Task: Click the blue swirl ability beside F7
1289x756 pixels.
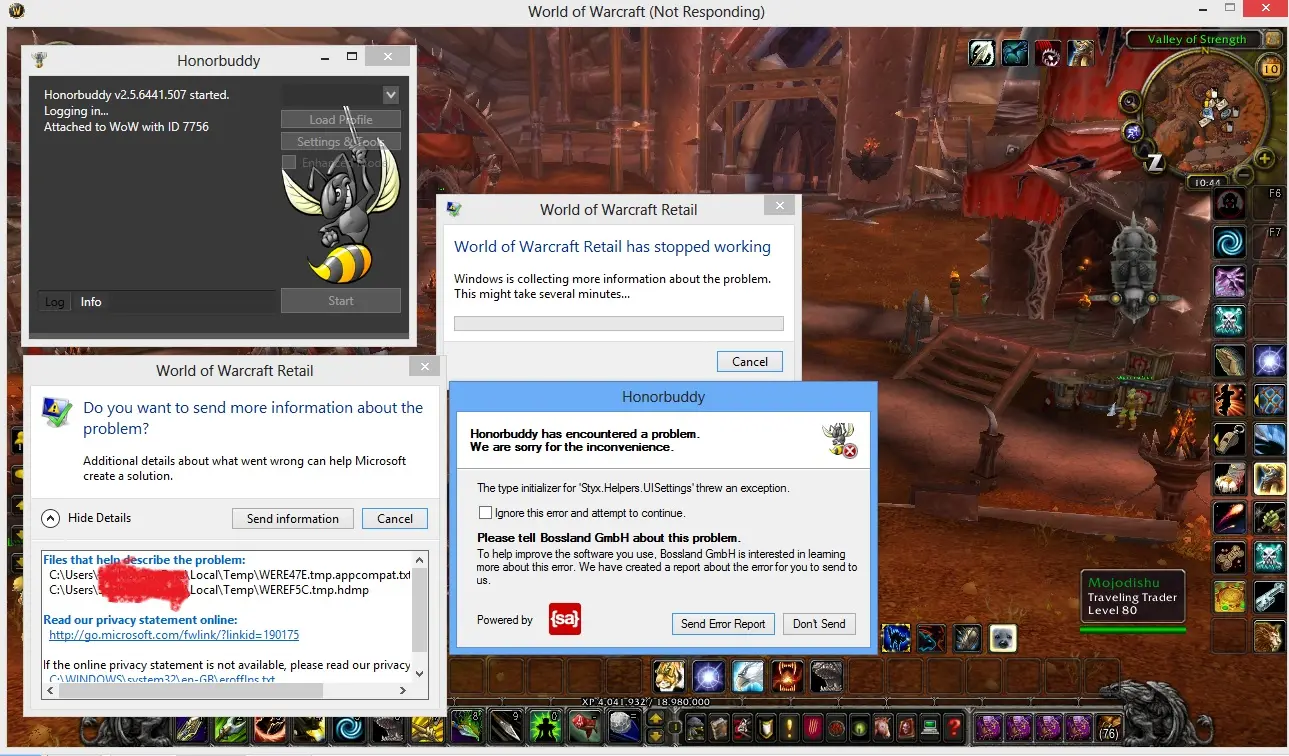Action: click(x=1229, y=242)
